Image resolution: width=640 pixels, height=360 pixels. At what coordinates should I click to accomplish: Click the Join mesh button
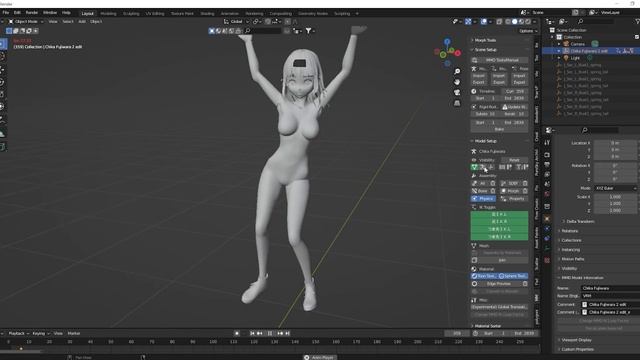coord(502,260)
